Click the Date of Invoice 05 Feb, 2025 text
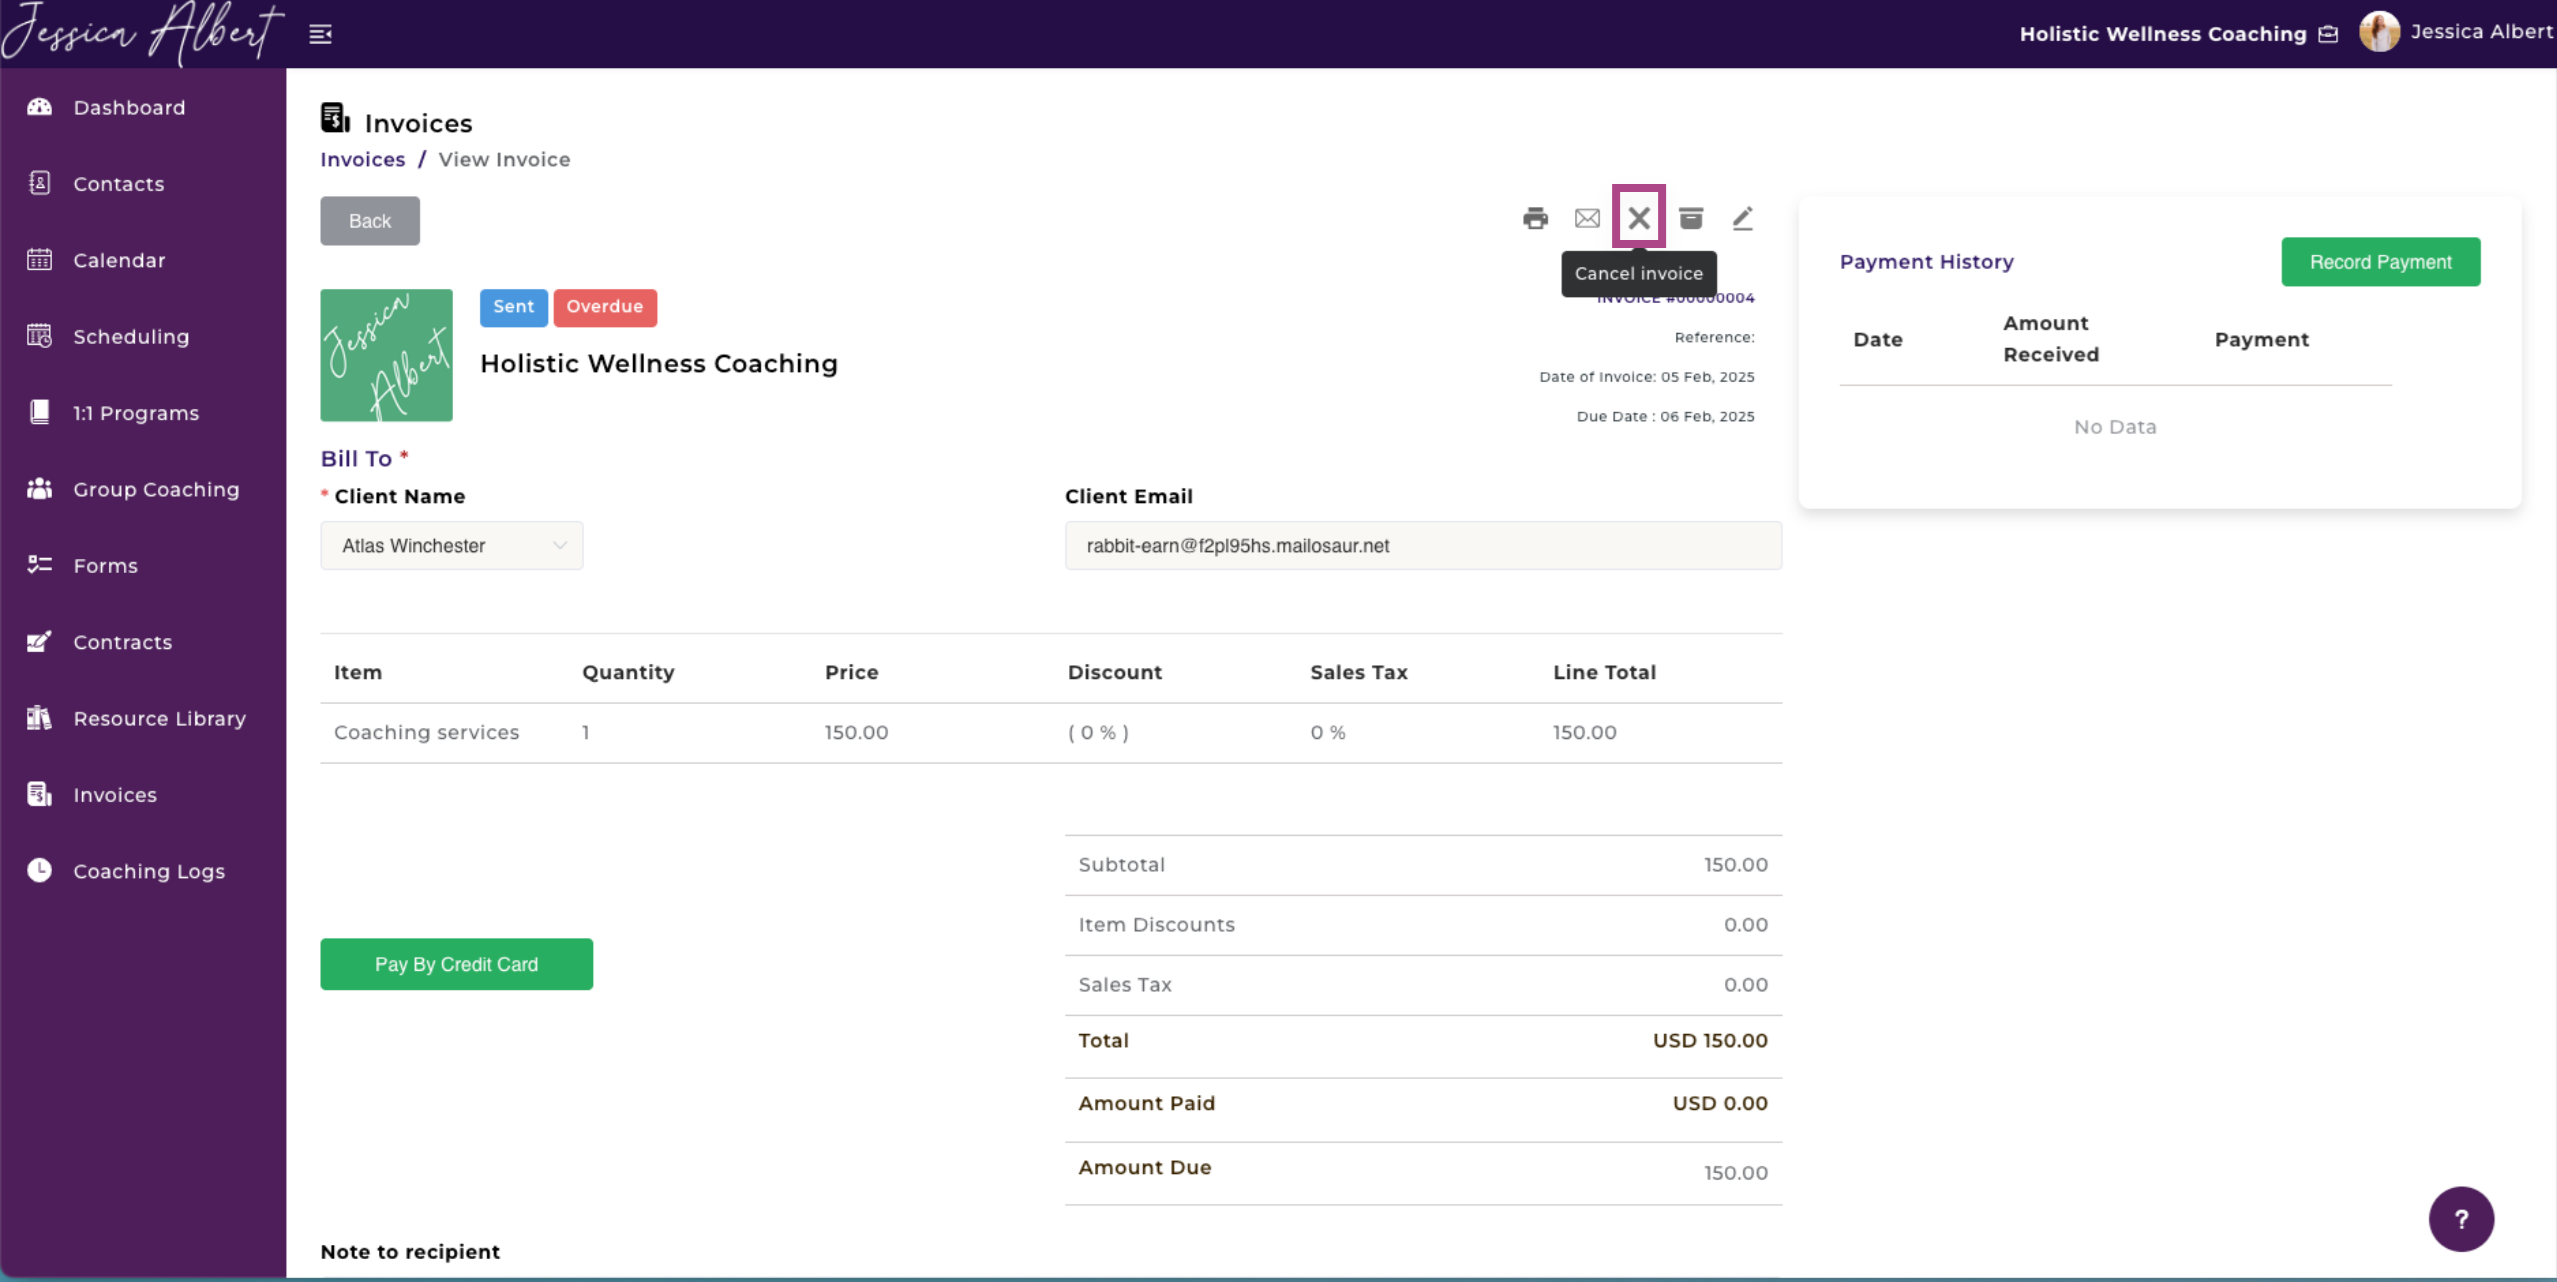The height and width of the screenshot is (1282, 2557). tap(1647, 377)
